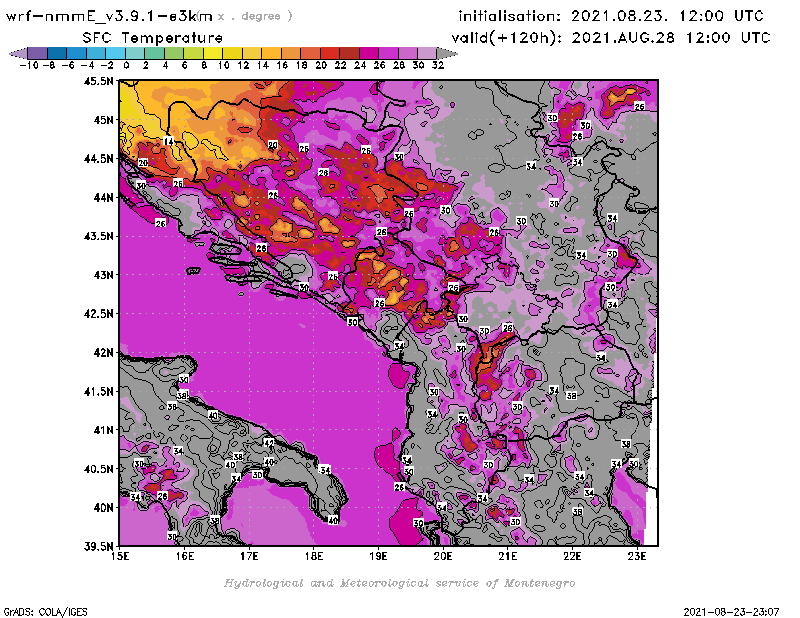800x618 pixels.
Task: Click the '42.5N' latitude axis label
Action: tap(99, 314)
